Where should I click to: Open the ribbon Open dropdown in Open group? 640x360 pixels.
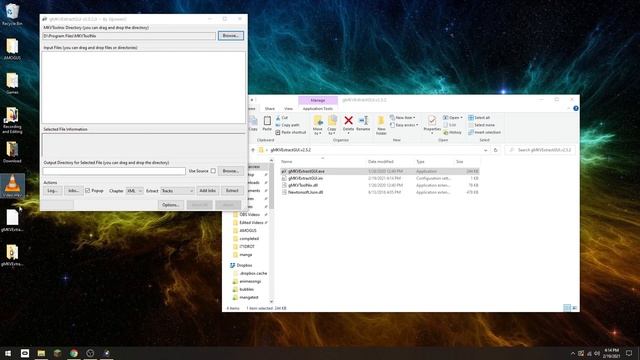click(453, 118)
